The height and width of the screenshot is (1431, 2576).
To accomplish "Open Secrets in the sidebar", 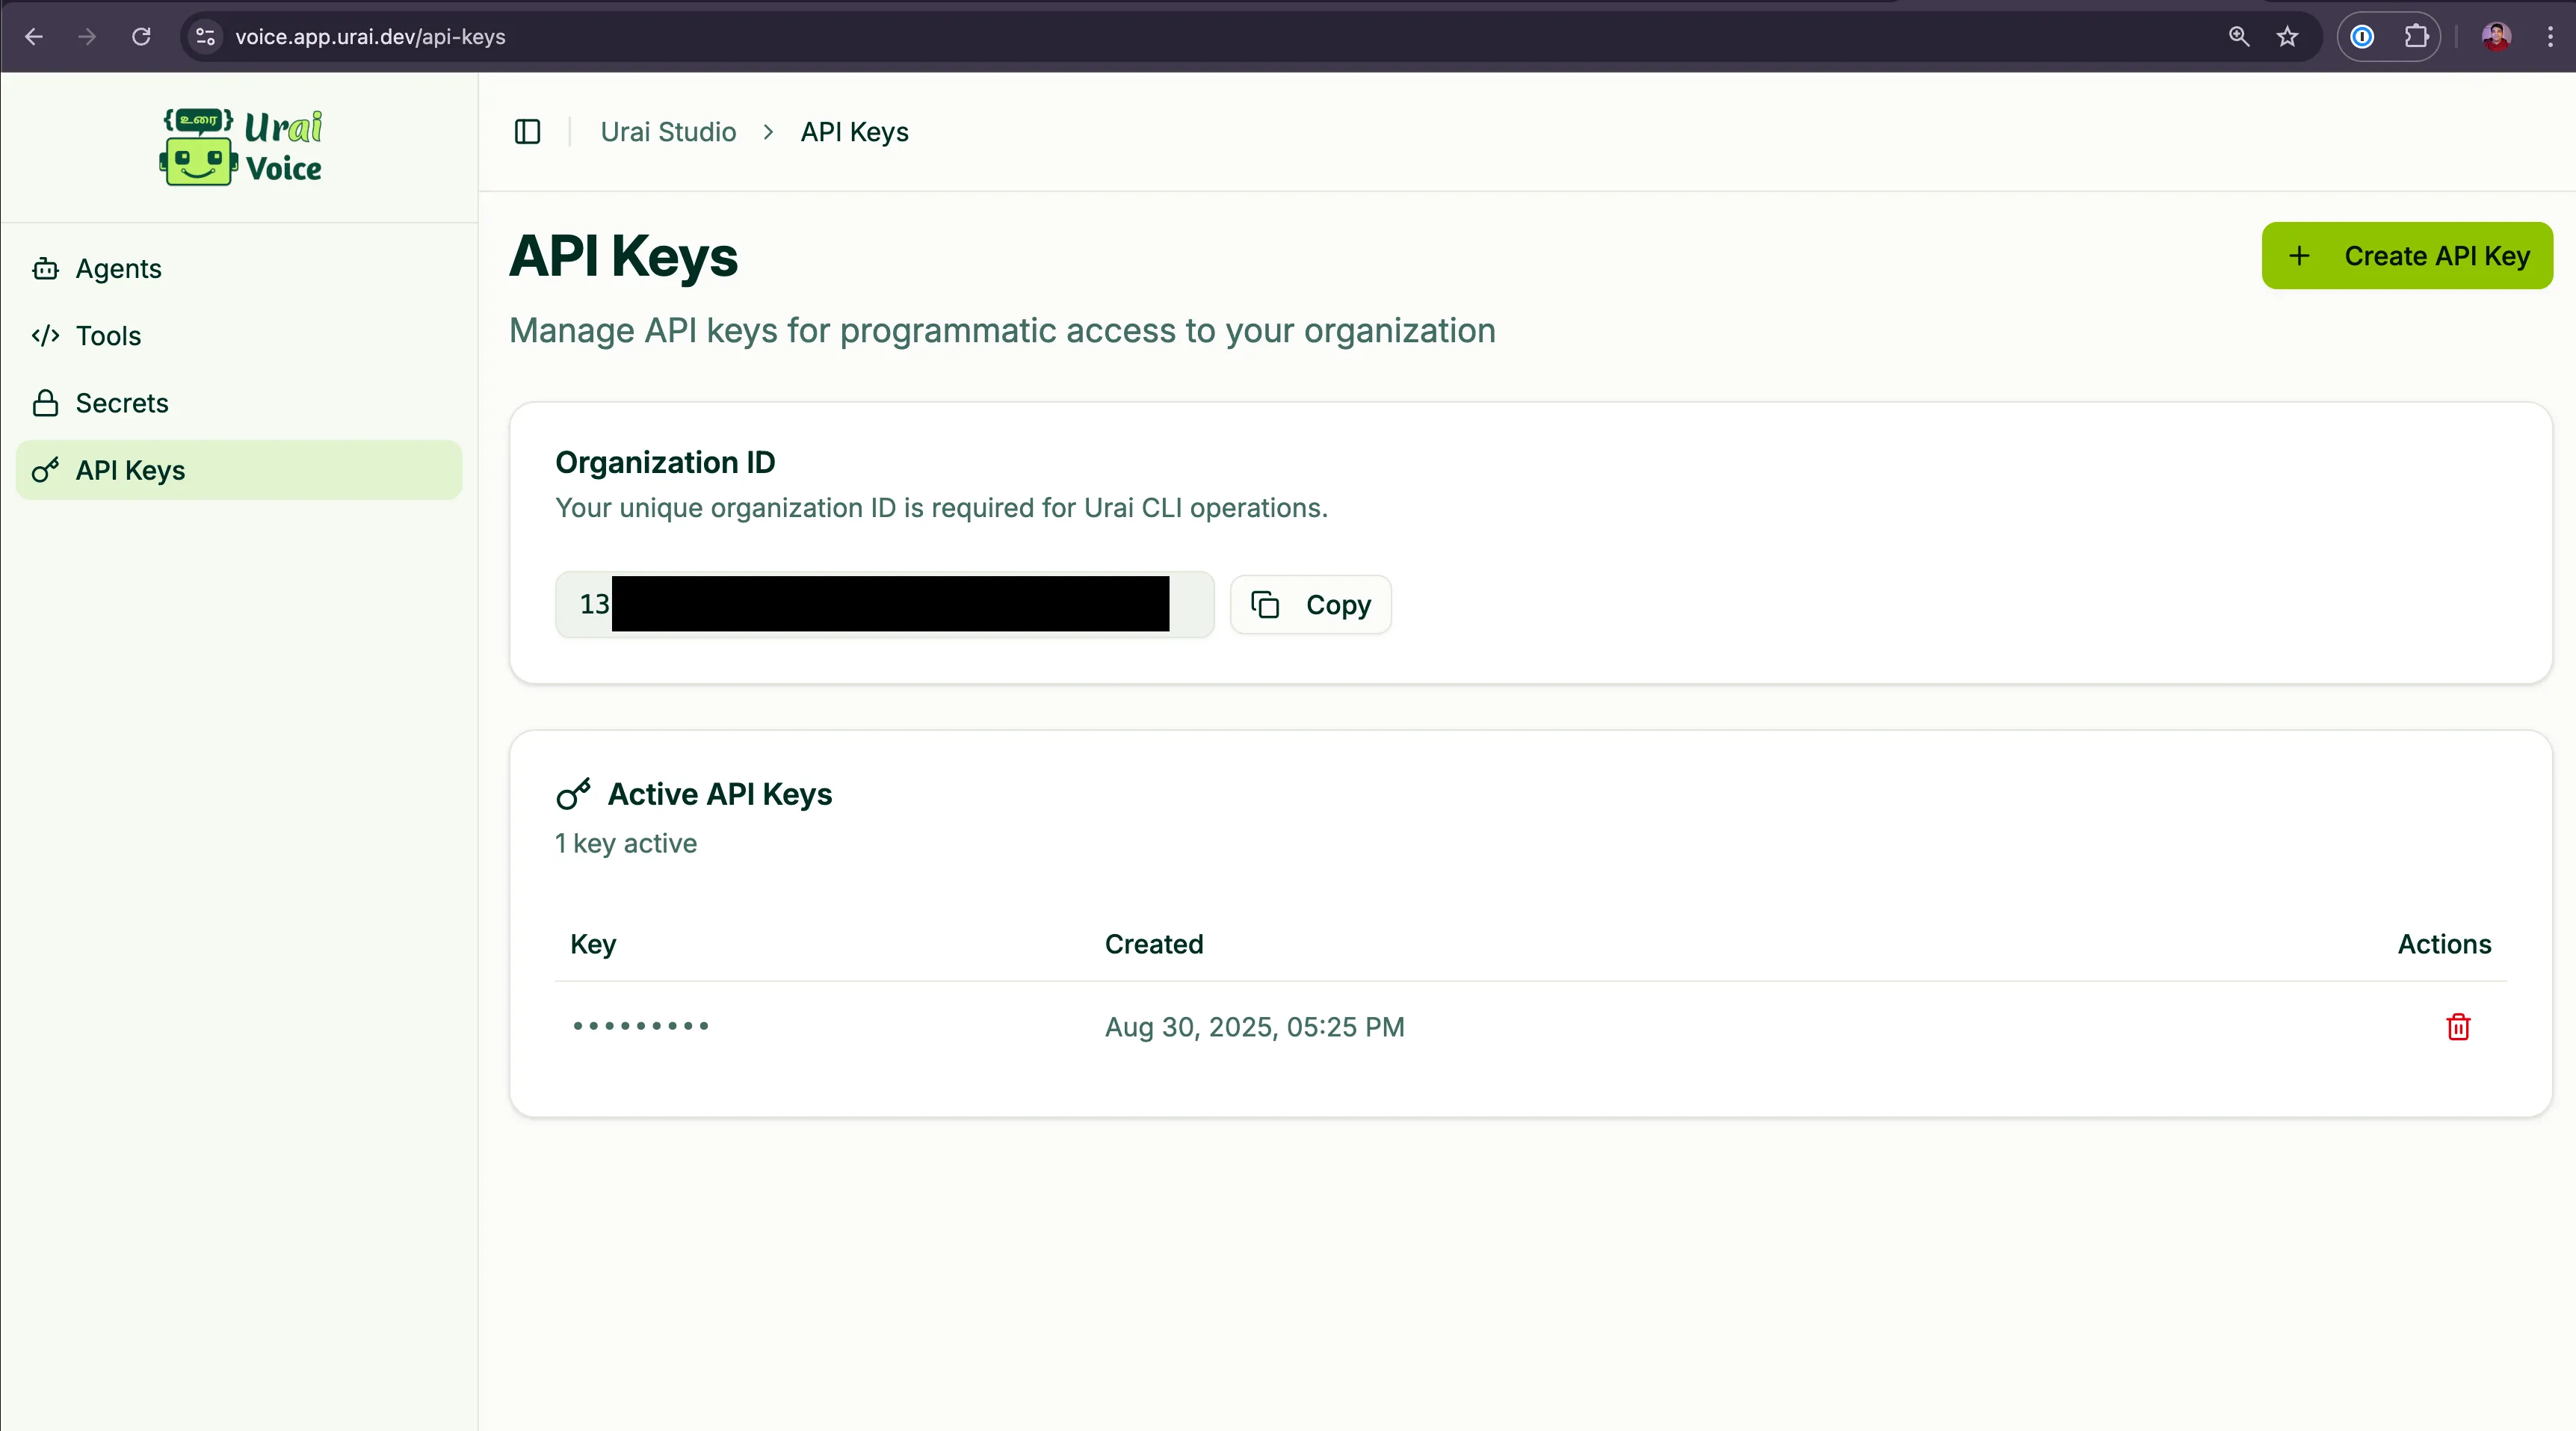I will click(x=238, y=403).
